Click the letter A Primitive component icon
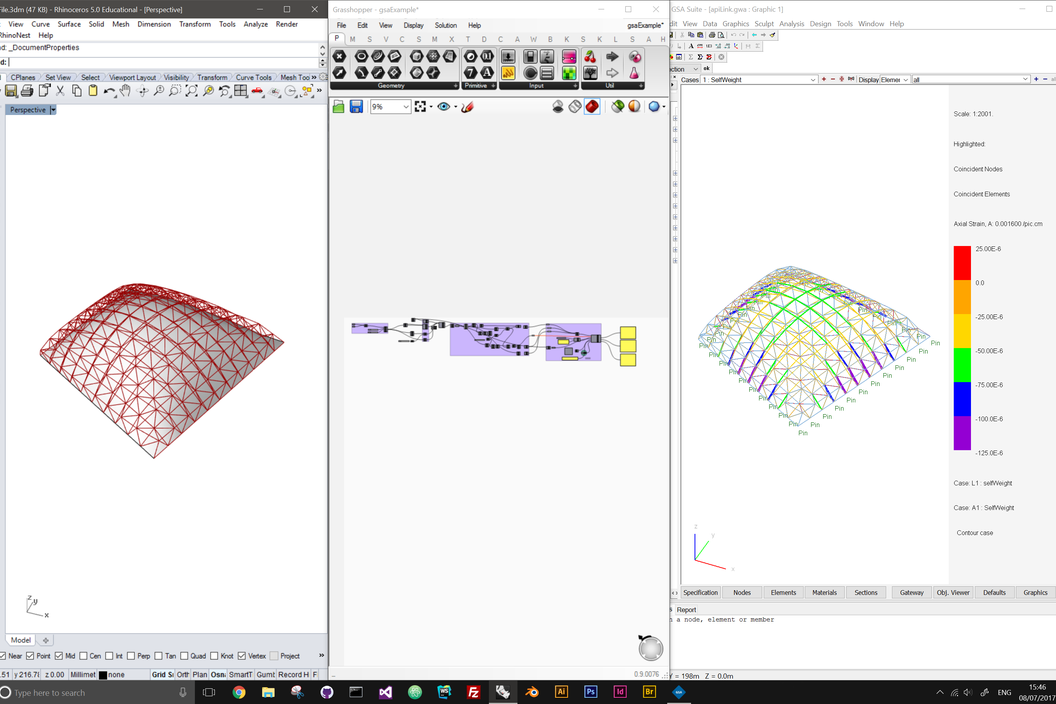The height and width of the screenshot is (704, 1056). click(487, 73)
